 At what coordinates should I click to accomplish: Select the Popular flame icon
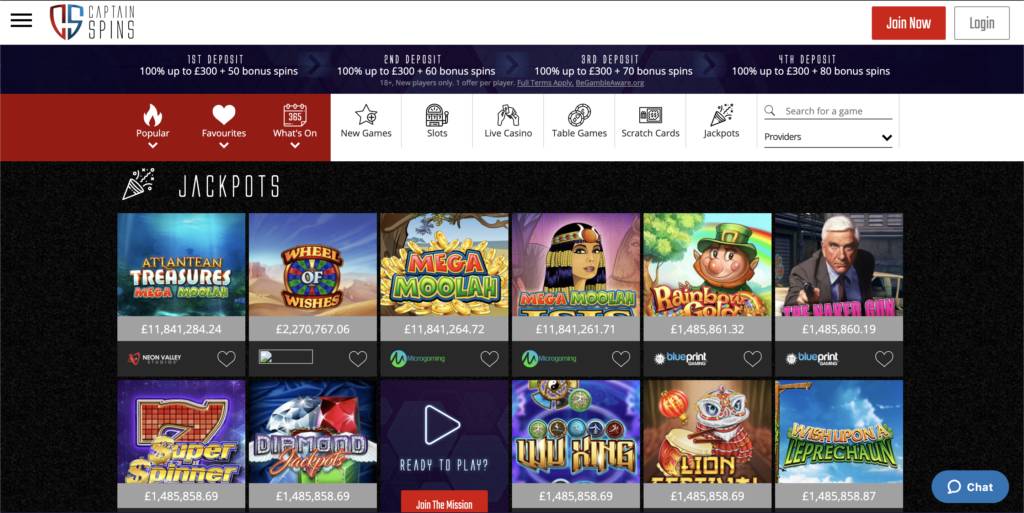click(x=152, y=115)
